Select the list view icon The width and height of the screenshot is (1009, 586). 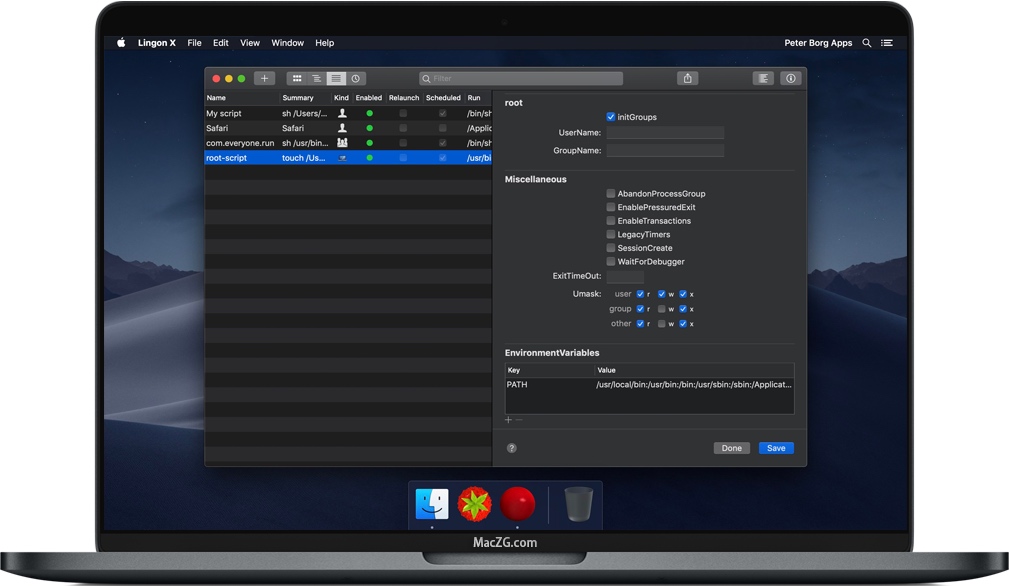(336, 78)
